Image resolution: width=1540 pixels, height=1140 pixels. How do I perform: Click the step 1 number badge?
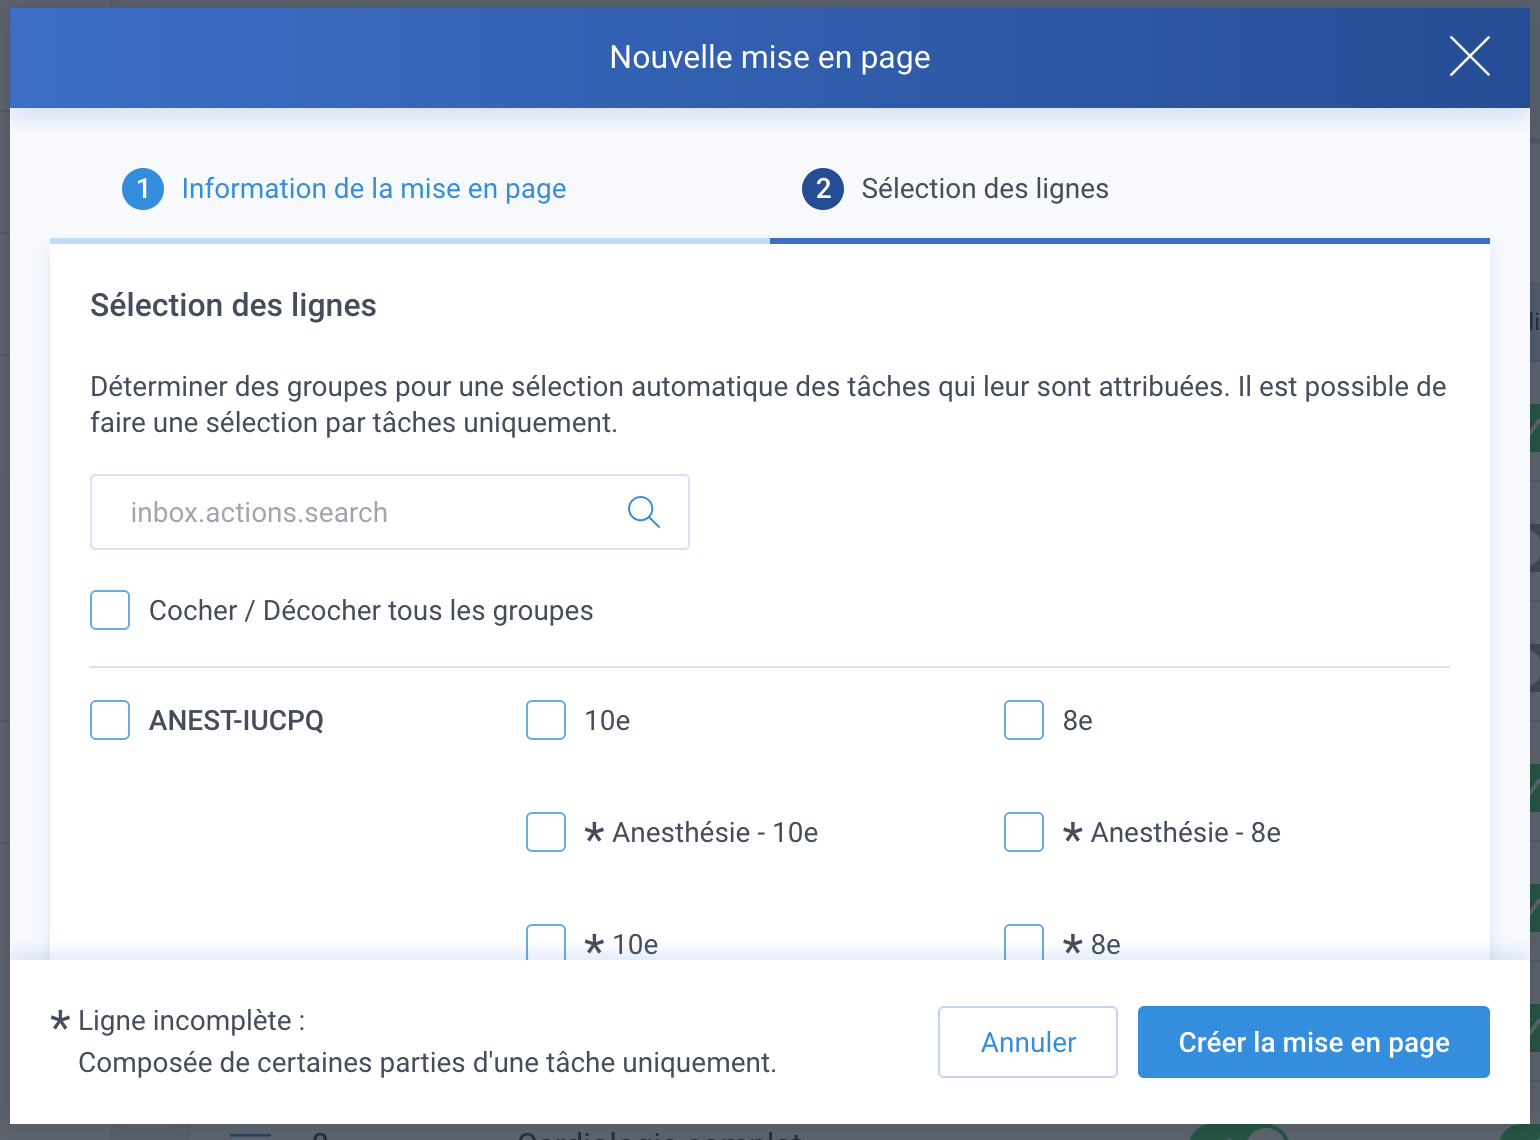pos(143,189)
